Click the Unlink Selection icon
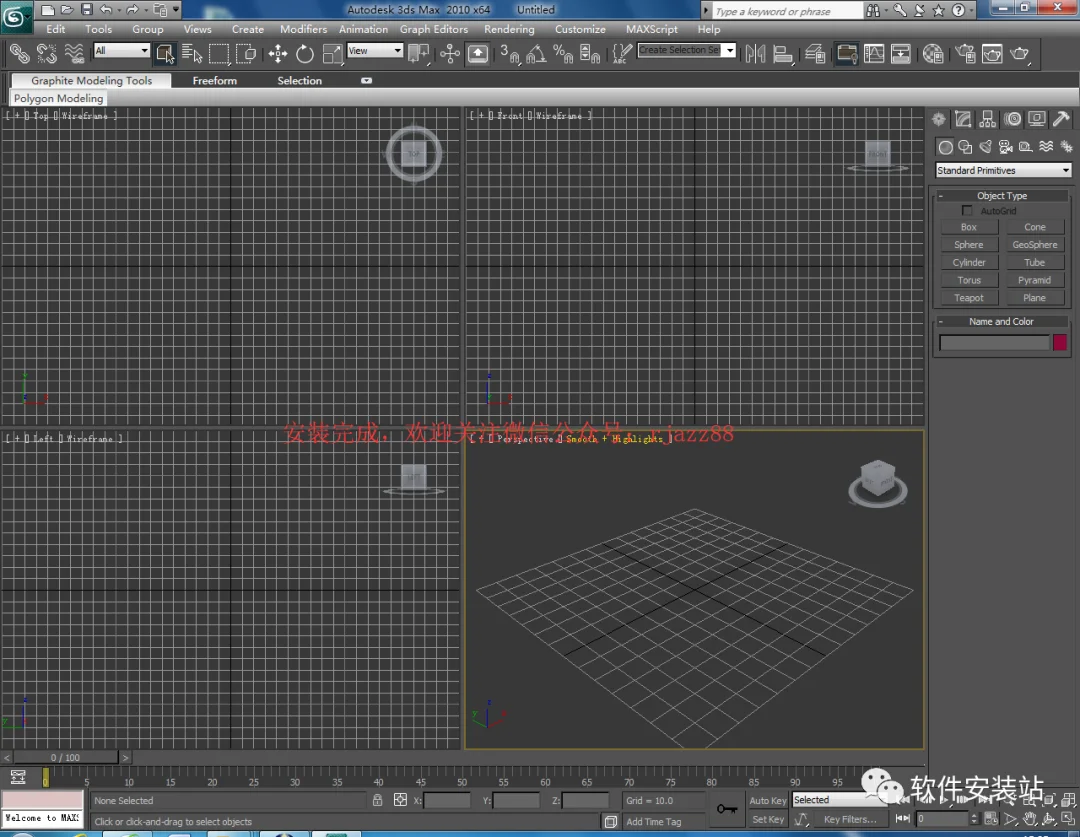 (x=46, y=54)
